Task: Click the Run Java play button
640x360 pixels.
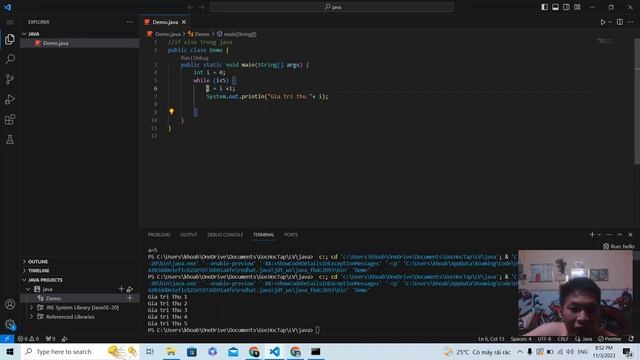Action: click(602, 22)
